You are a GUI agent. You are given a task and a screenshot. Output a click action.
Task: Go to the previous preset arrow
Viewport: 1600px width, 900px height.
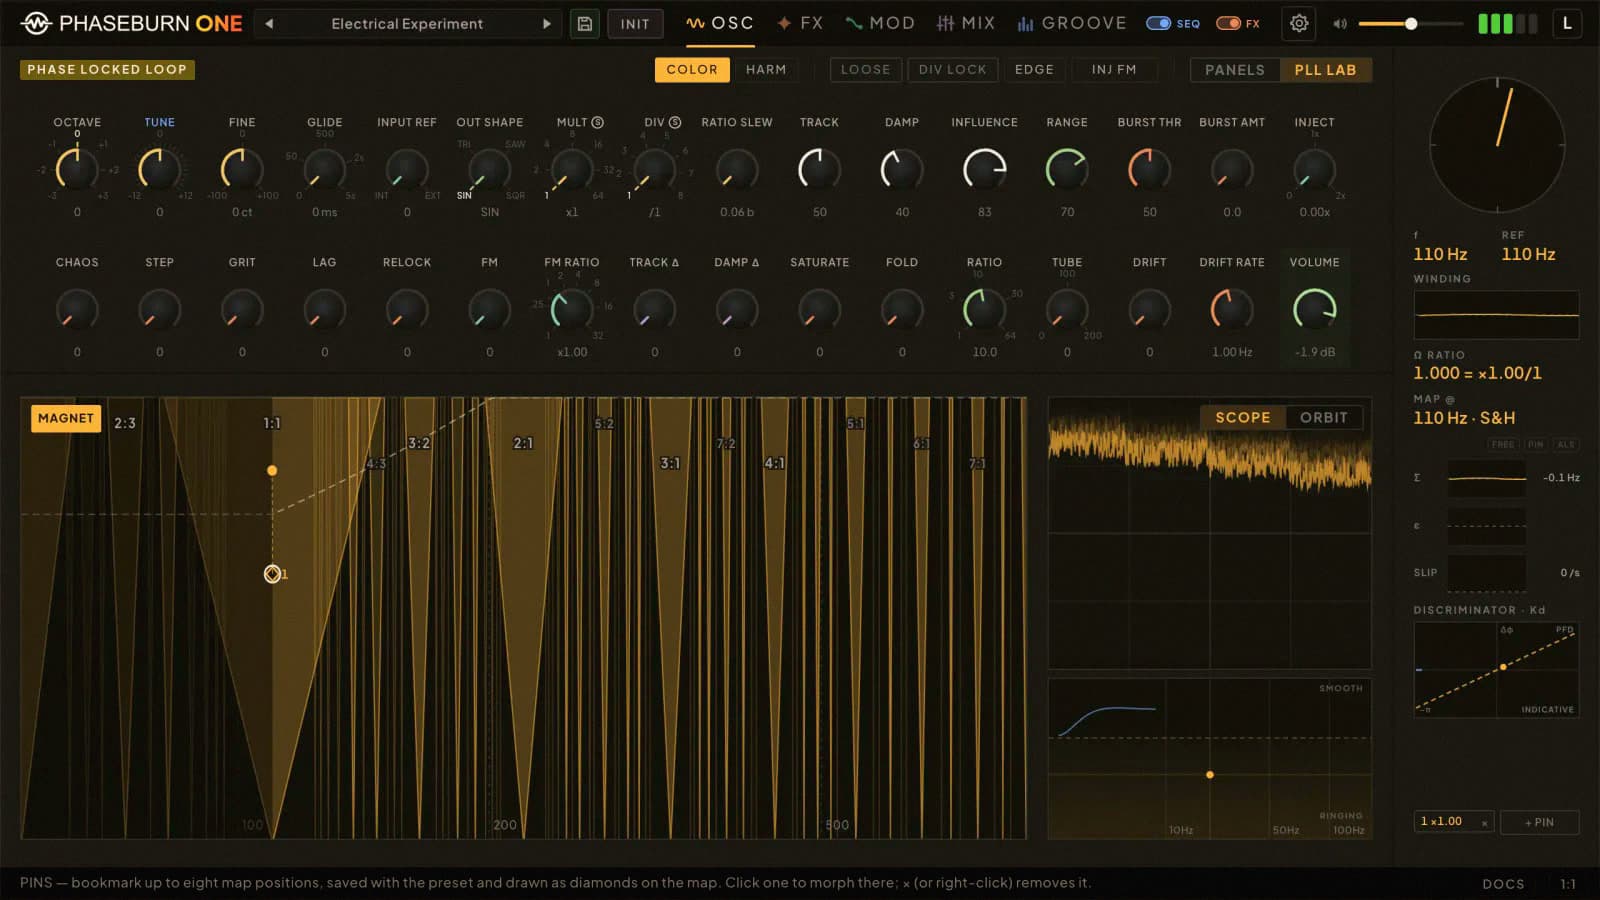(269, 23)
